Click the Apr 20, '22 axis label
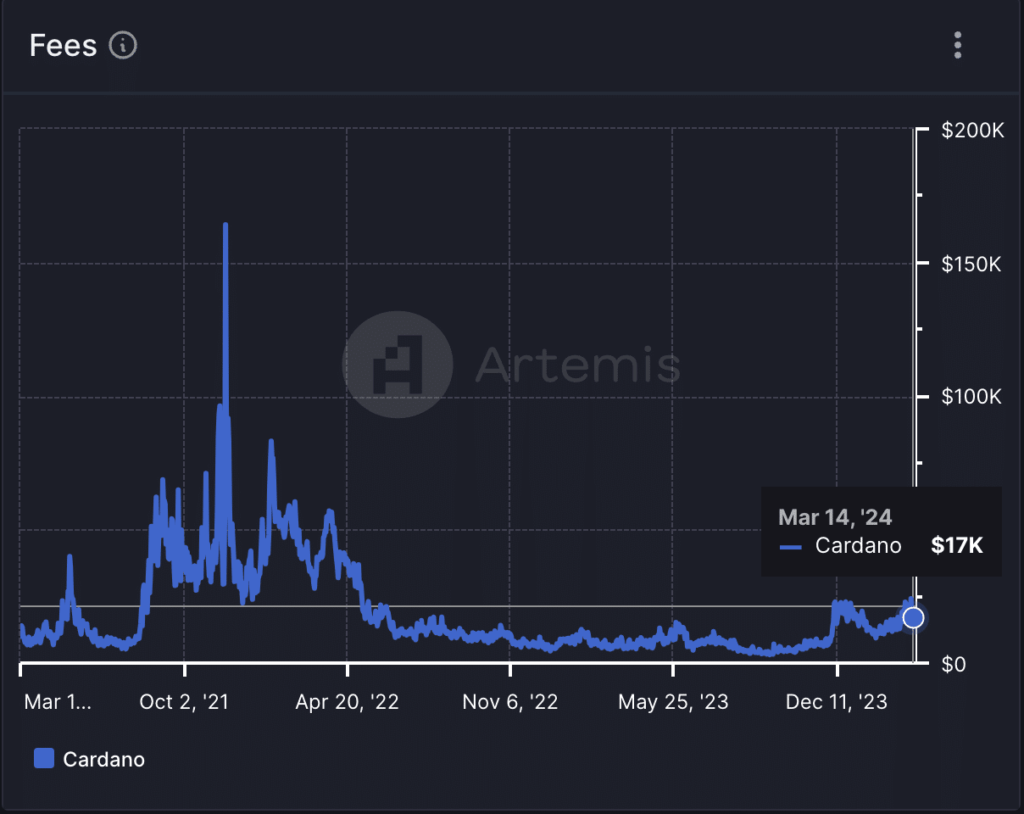The image size is (1024, 814). click(347, 702)
